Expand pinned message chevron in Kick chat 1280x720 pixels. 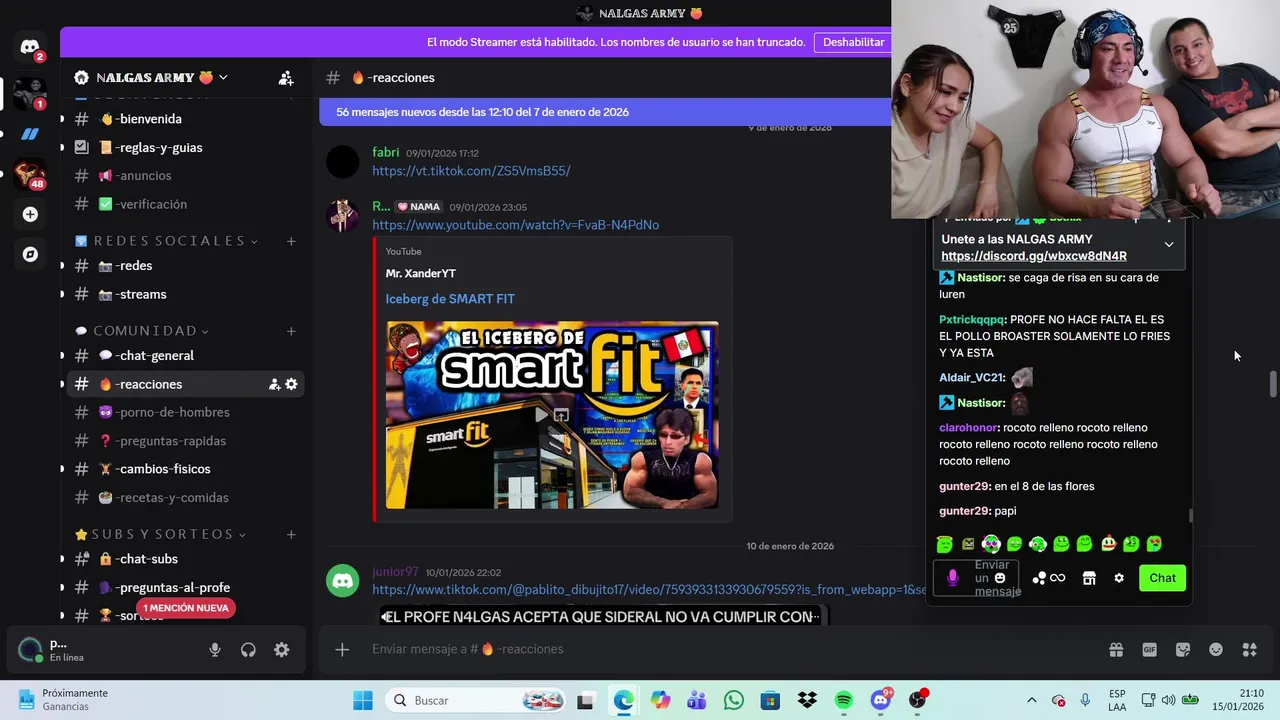coord(1168,244)
